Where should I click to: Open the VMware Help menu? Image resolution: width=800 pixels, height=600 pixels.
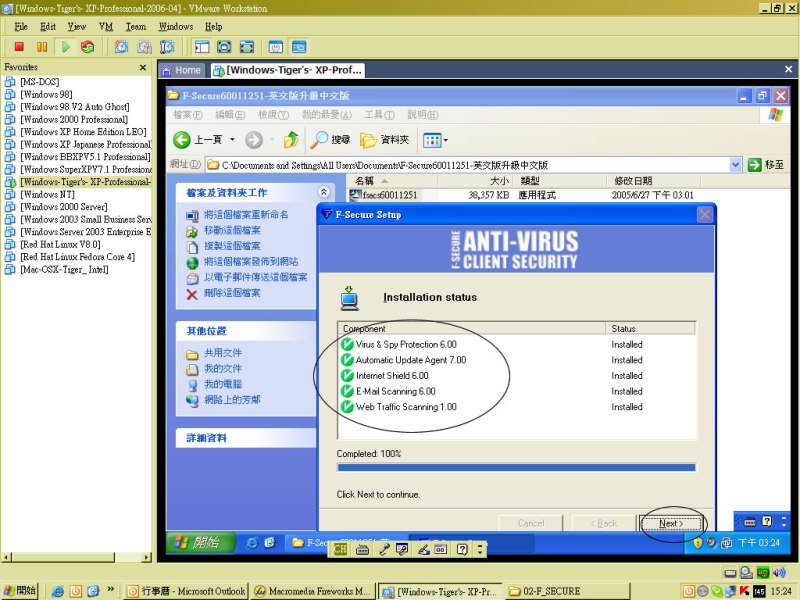coord(213,27)
